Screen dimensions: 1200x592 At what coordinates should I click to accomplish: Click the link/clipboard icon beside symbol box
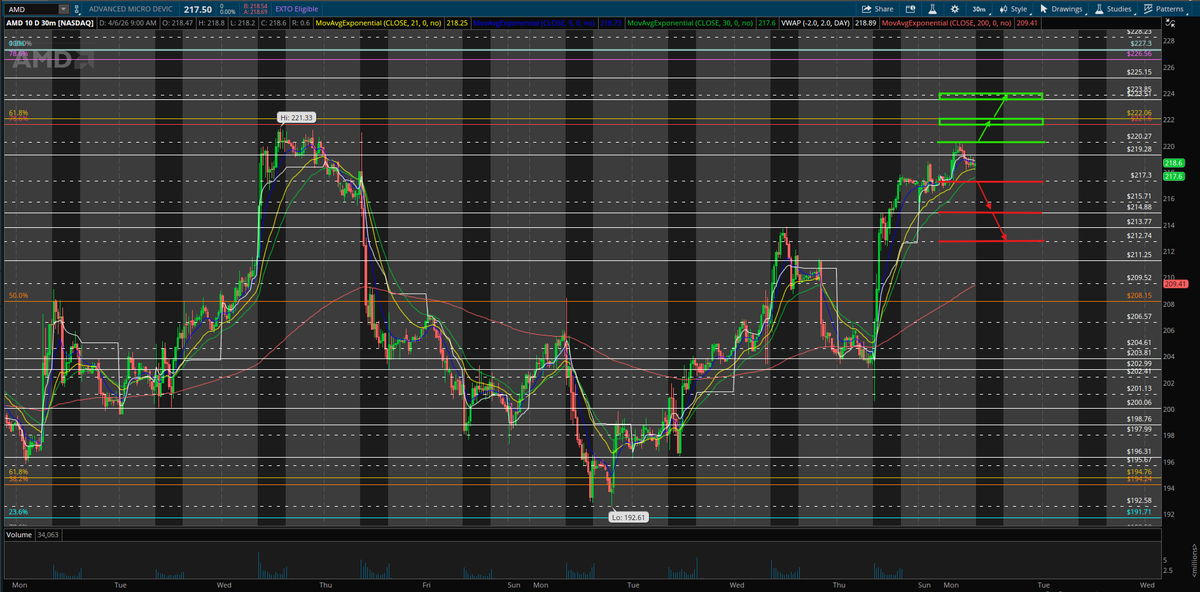click(77, 9)
